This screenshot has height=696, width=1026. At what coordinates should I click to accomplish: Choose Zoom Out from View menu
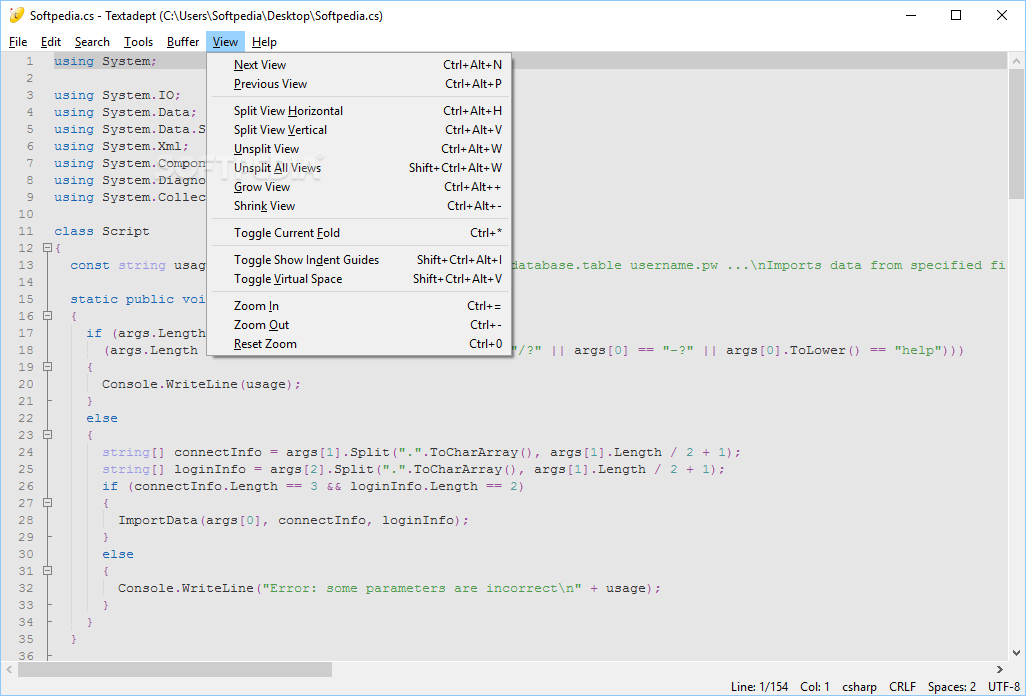click(x=359, y=324)
